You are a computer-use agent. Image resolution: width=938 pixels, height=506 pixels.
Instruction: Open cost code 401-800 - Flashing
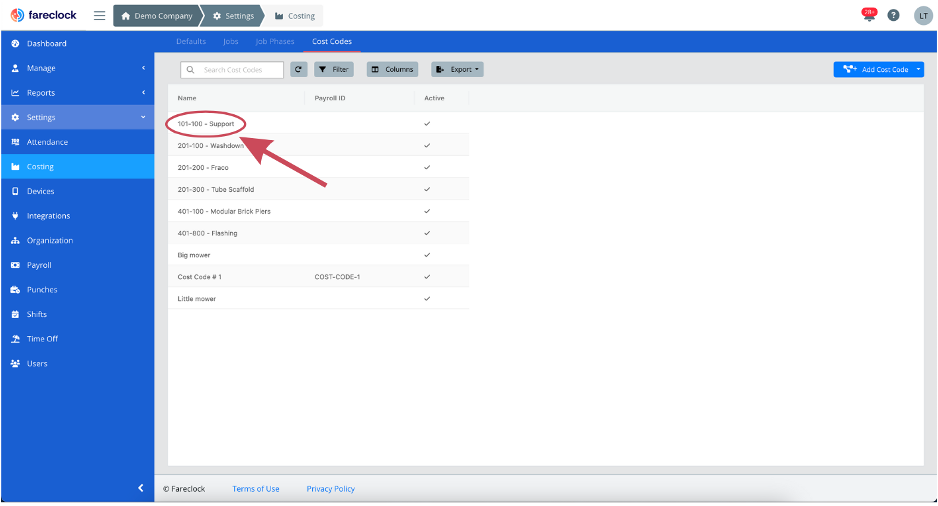click(207, 233)
